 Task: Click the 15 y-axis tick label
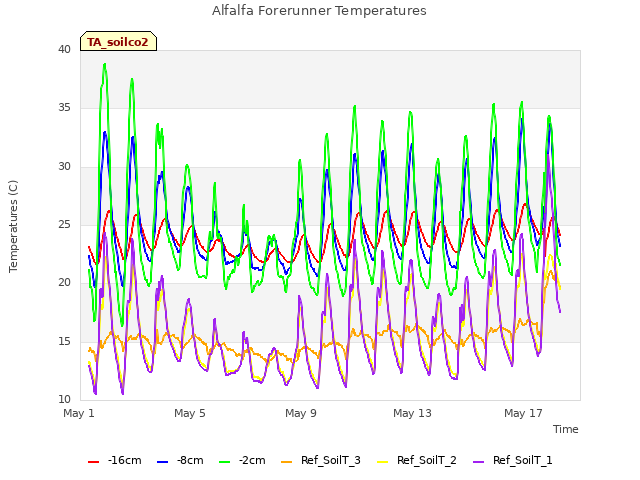click(64, 341)
